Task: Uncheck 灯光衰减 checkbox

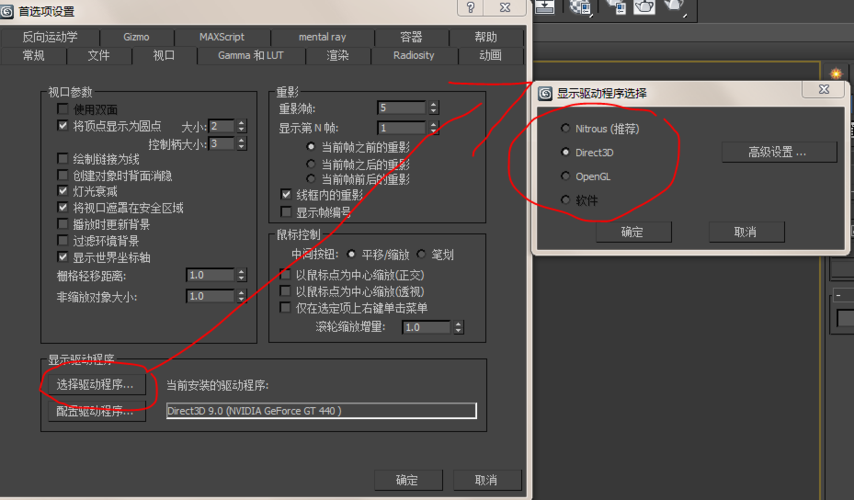Action: tap(63, 191)
